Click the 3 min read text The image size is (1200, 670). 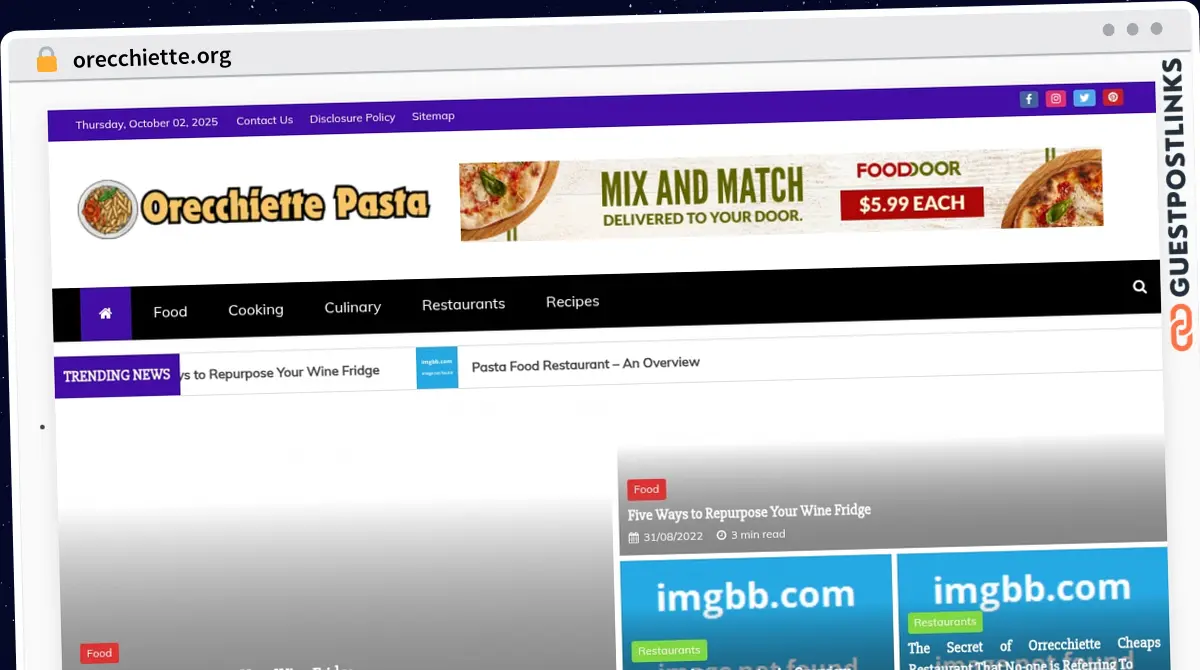coord(758,534)
